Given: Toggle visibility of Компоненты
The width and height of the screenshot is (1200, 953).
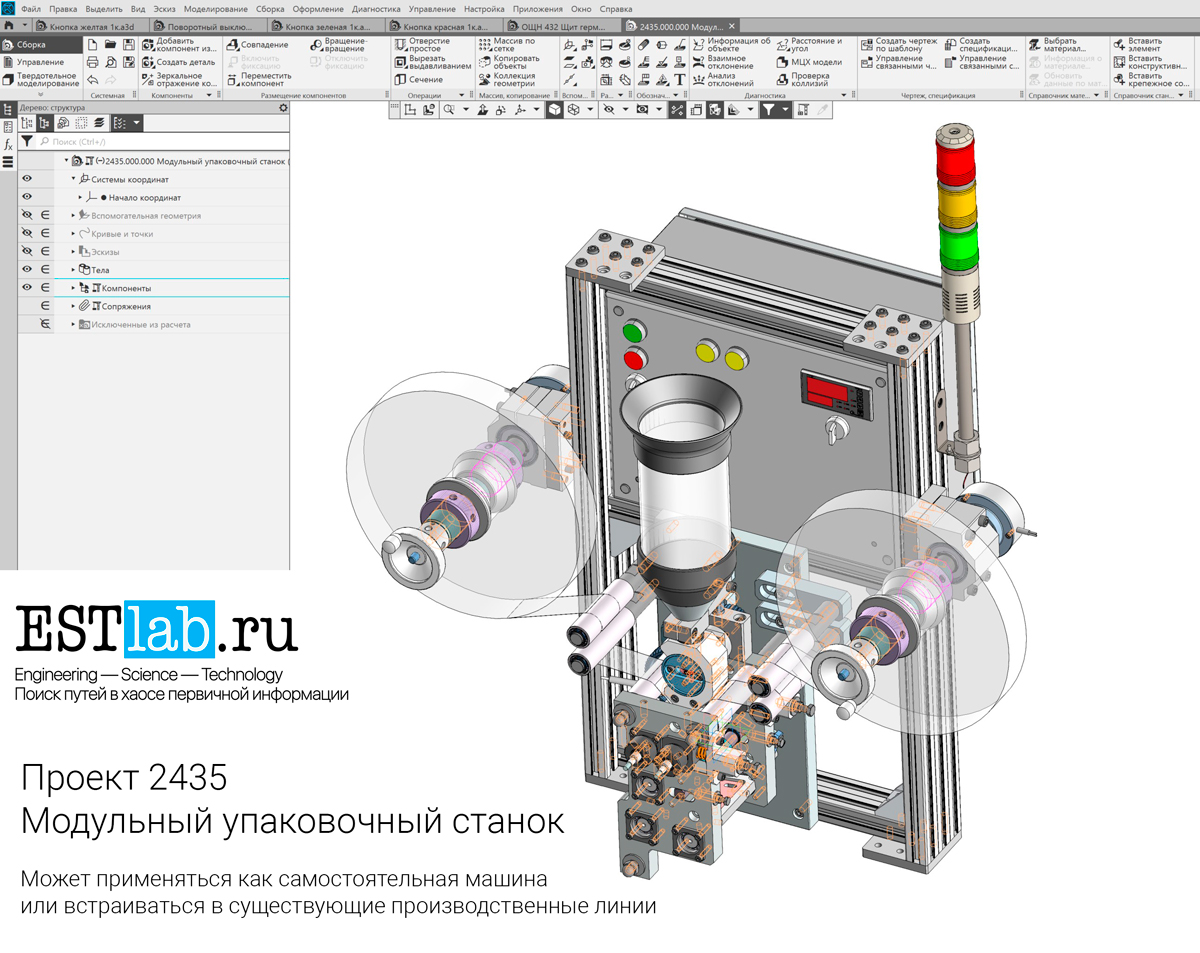Looking at the screenshot, I should pyautogui.click(x=27, y=287).
